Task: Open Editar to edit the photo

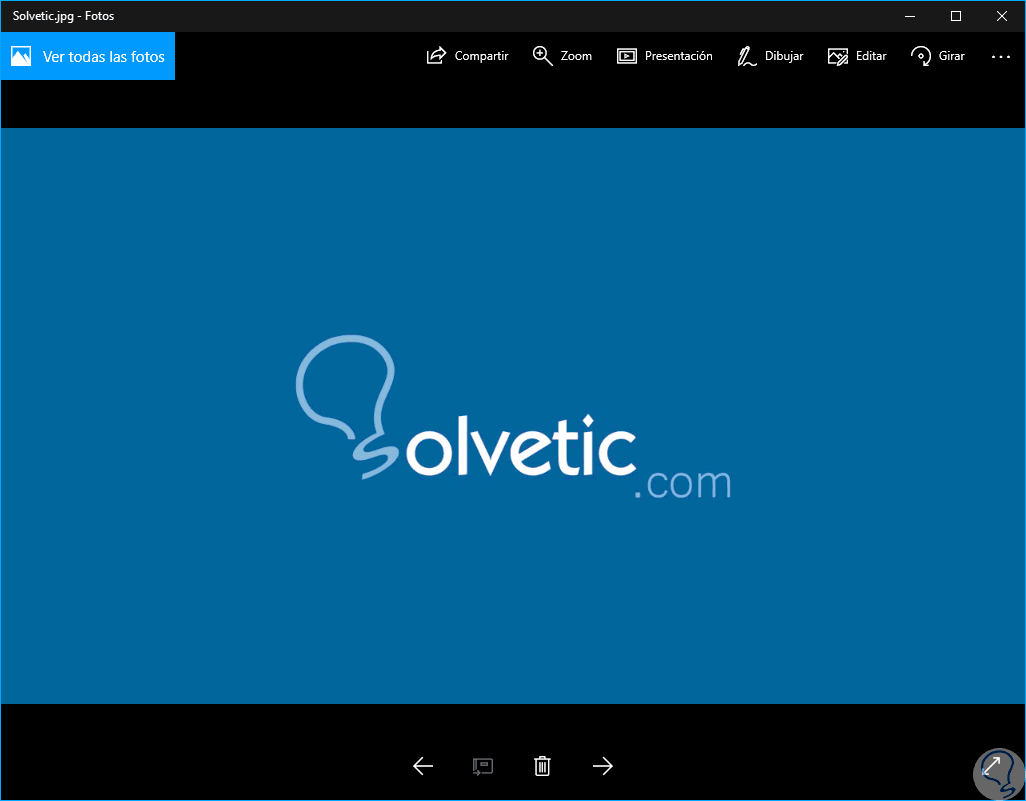Action: coord(857,56)
